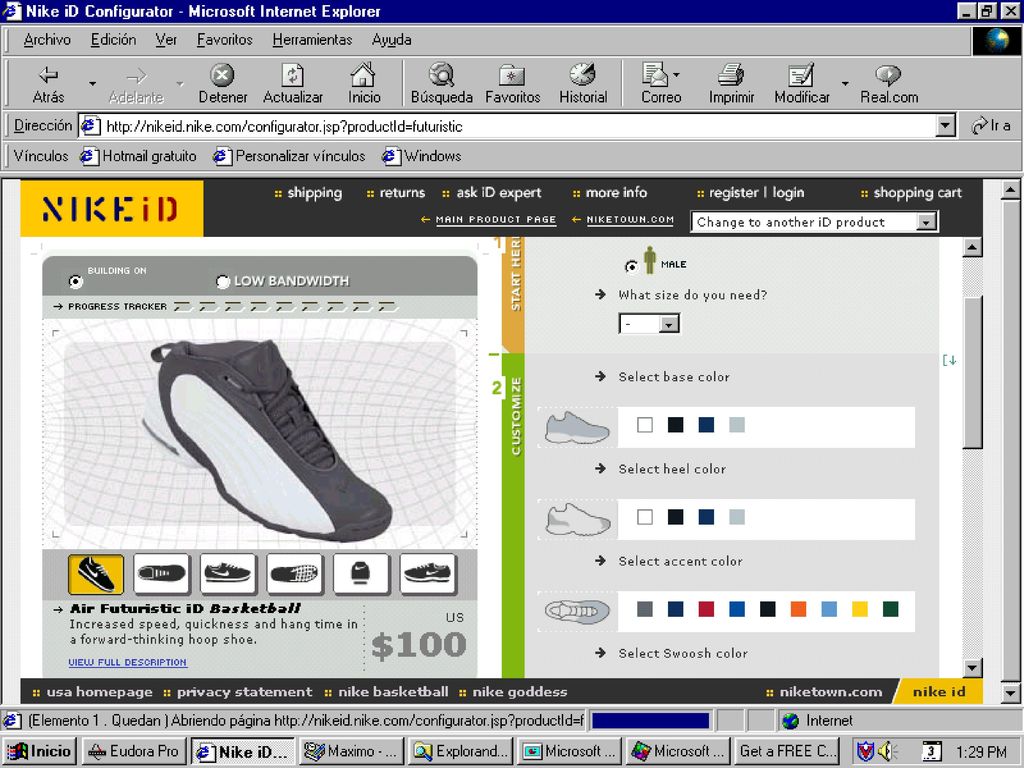This screenshot has height=768, width=1024.
Task: Select the top-down shoe view thumbnail
Action: pyautogui.click(x=161, y=574)
